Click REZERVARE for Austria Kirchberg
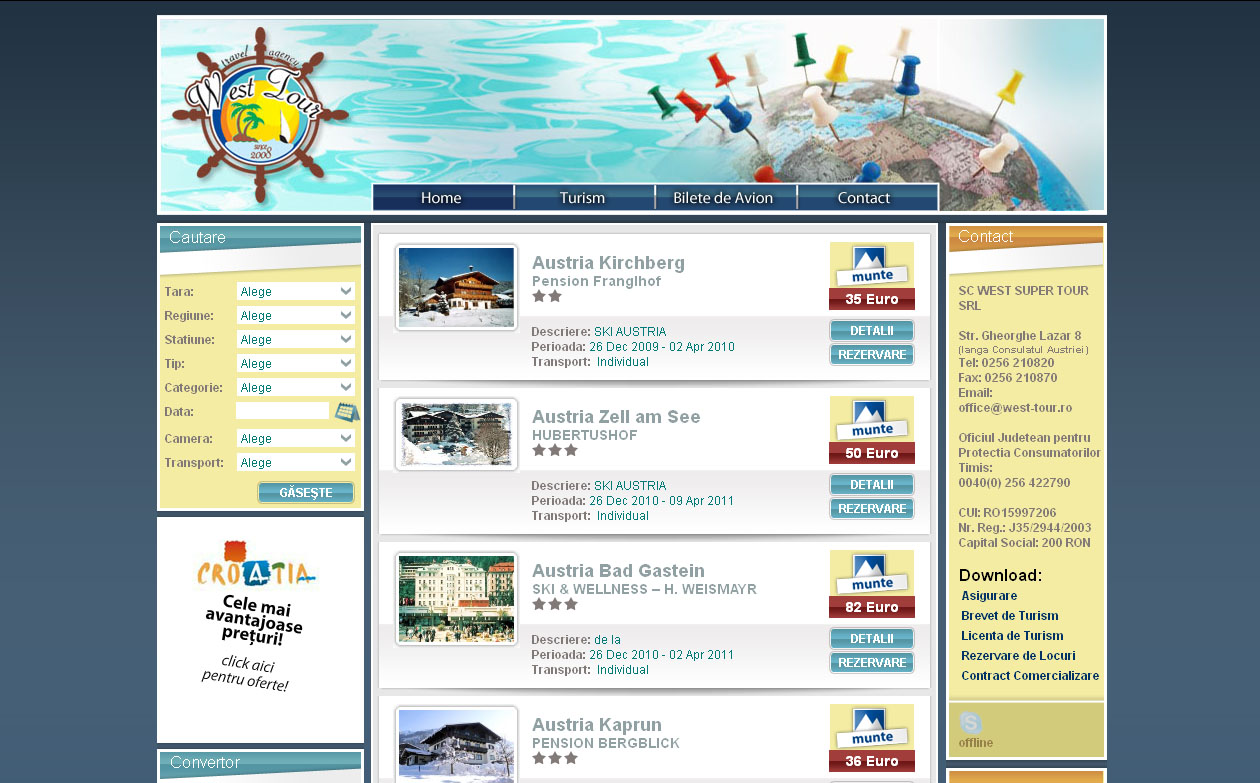This screenshot has width=1260, height=783. point(872,354)
